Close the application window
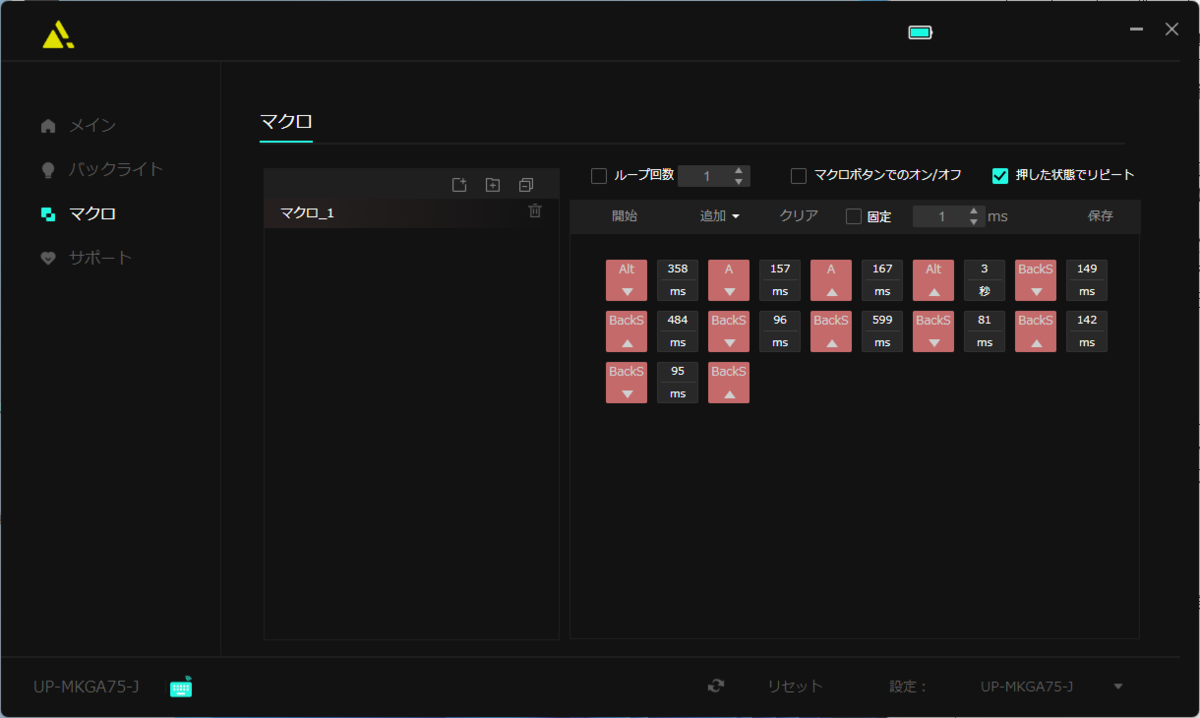Viewport: 1200px width, 718px height. point(1172,30)
